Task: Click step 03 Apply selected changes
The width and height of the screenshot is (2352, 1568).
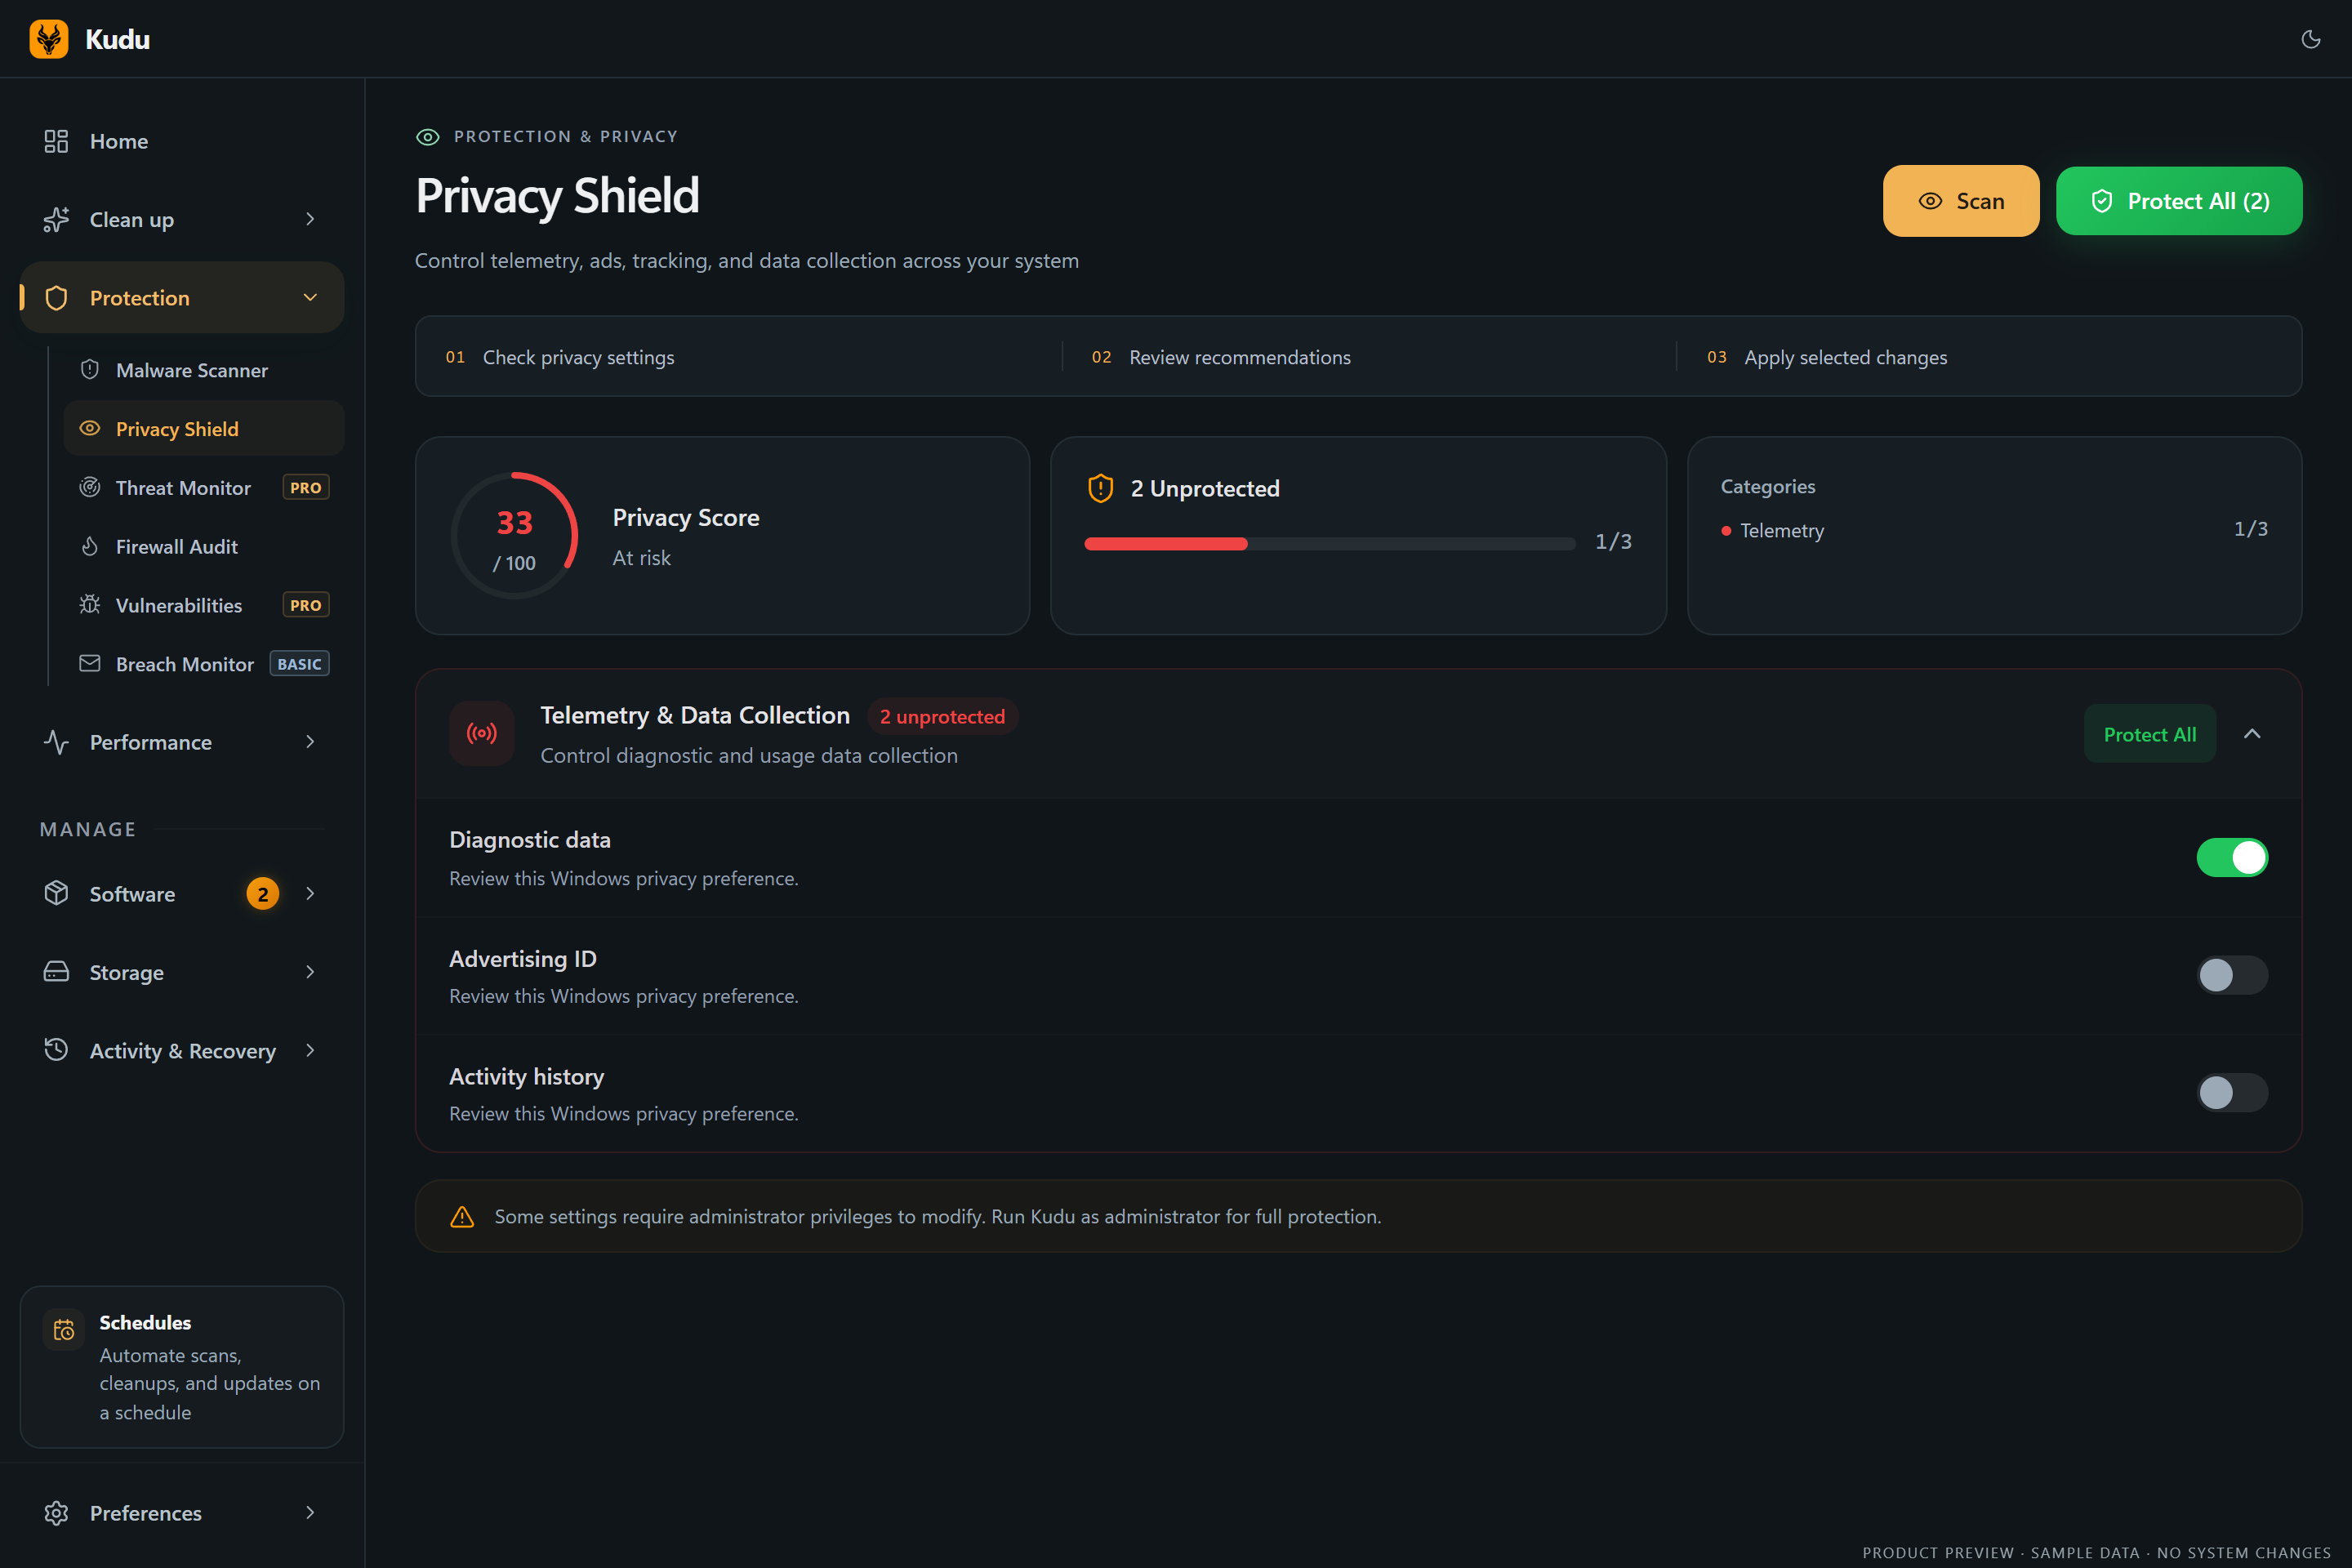Action: (x=1826, y=357)
